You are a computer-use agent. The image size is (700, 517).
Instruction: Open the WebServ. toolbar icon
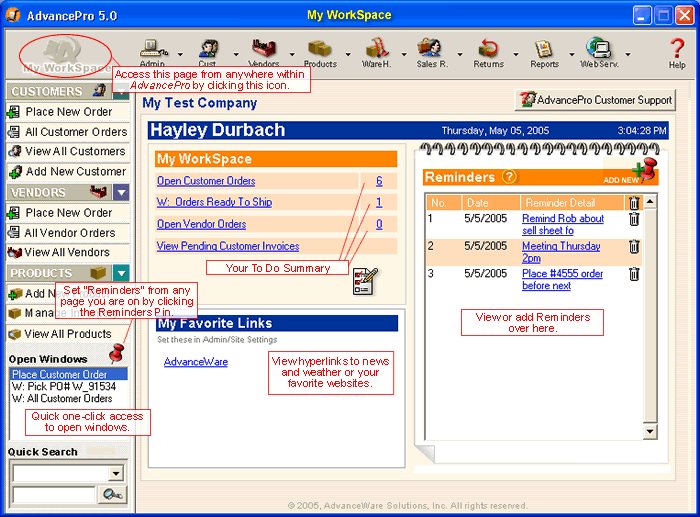tap(599, 48)
